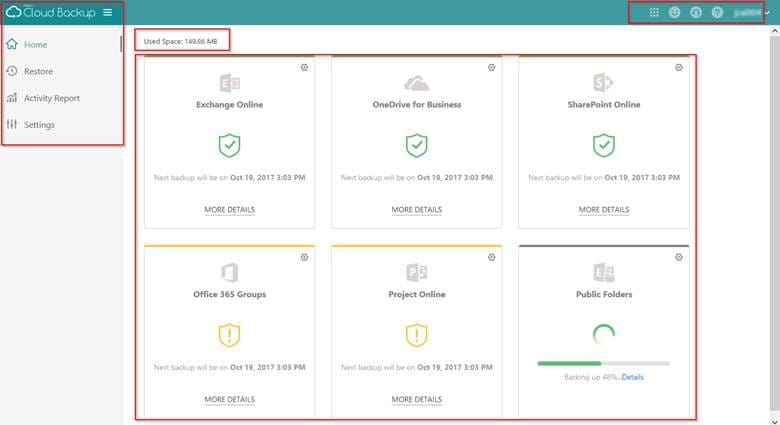The image size is (780, 425).
Task: Open the Project Online card gear settings
Action: (491, 257)
